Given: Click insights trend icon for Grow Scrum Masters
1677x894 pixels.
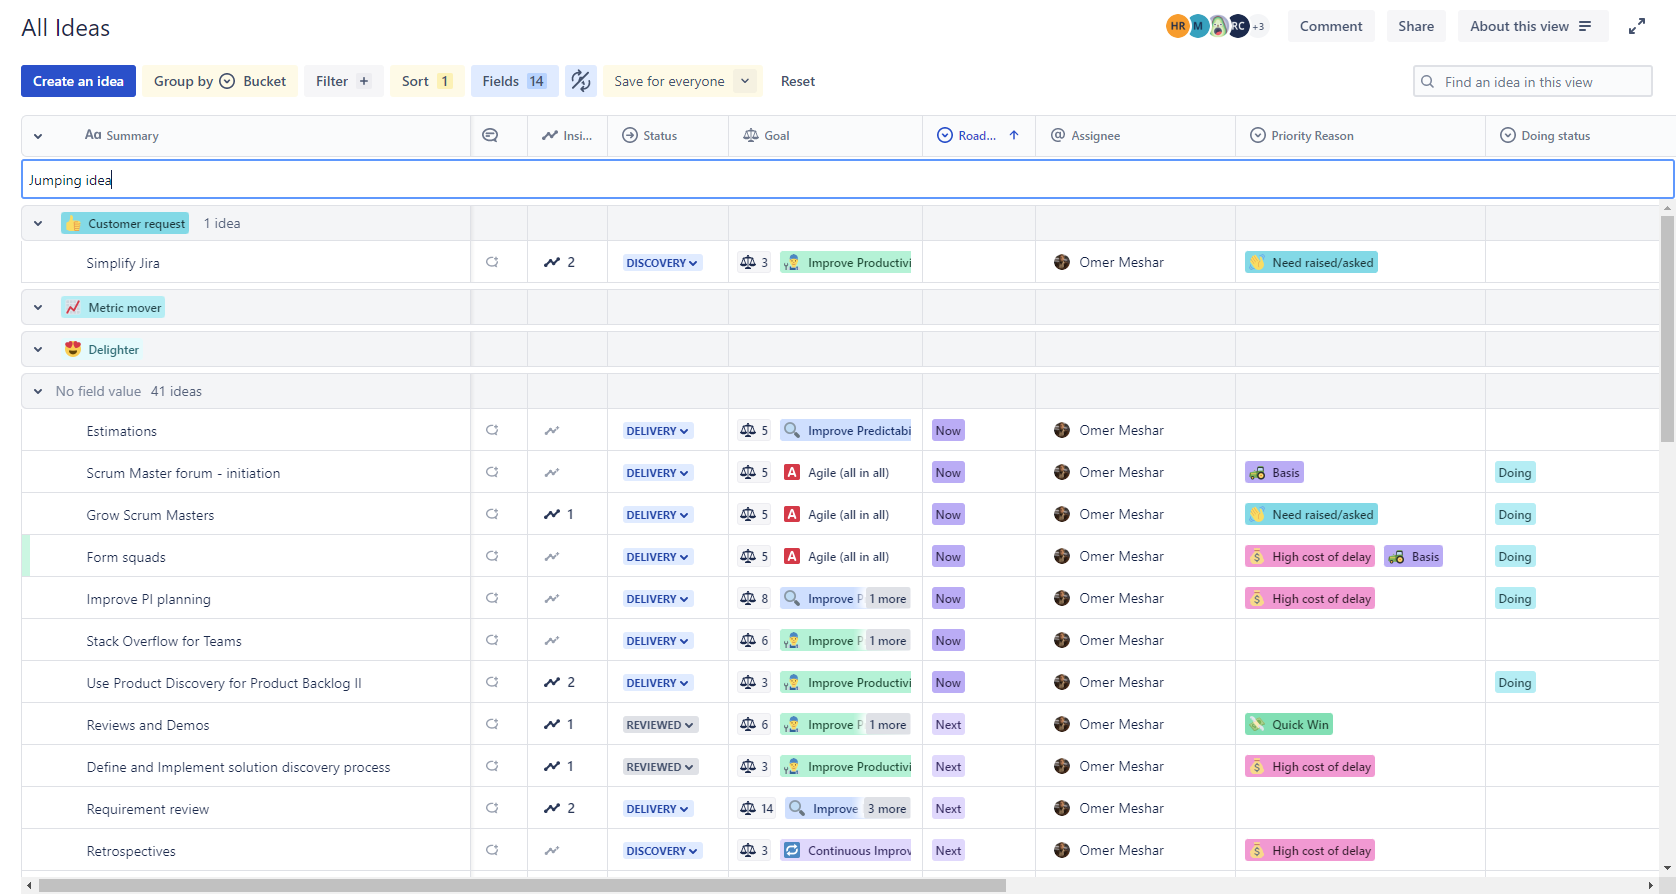Looking at the screenshot, I should (552, 514).
